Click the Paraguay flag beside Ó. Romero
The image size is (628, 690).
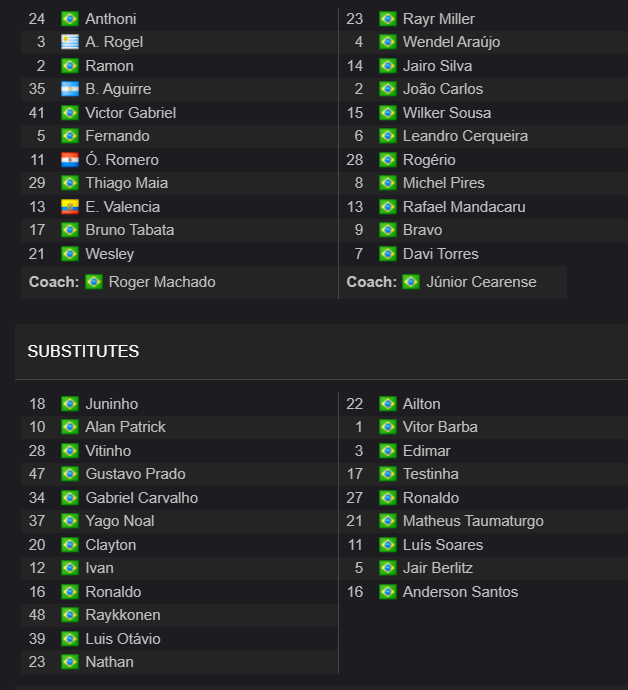pyautogui.click(x=70, y=160)
